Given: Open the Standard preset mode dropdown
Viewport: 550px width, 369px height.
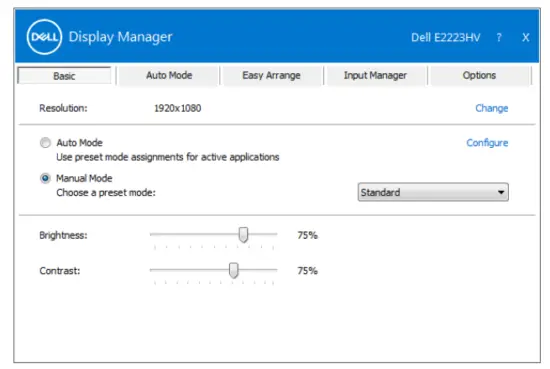Looking at the screenshot, I should point(433,192).
